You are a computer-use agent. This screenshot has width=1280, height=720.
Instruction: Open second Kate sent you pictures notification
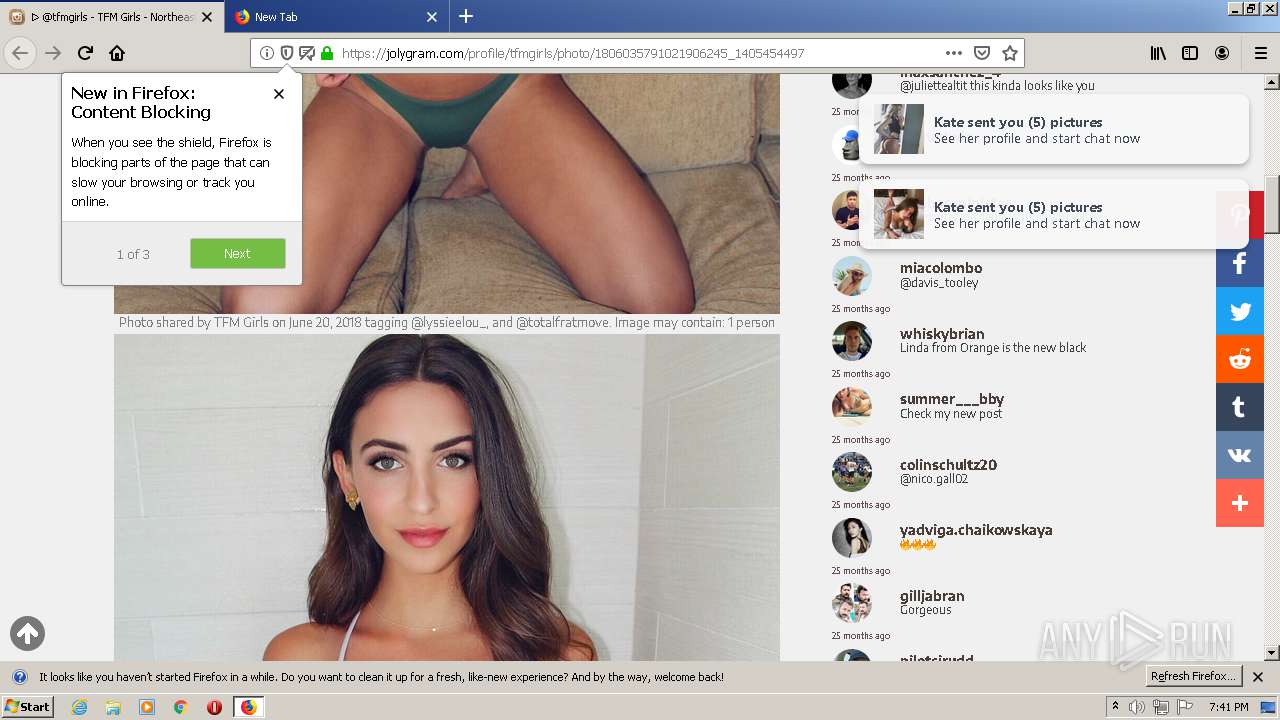1054,214
